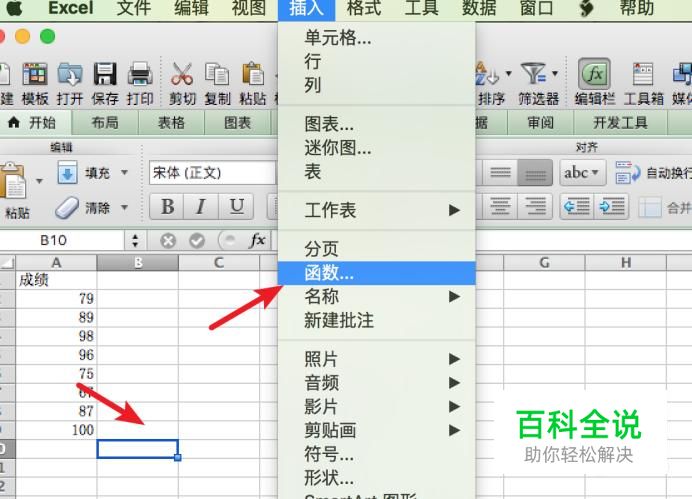The width and height of the screenshot is (692, 499).
Task: Click the Cut (剪切) scissors icon
Action: click(x=182, y=74)
